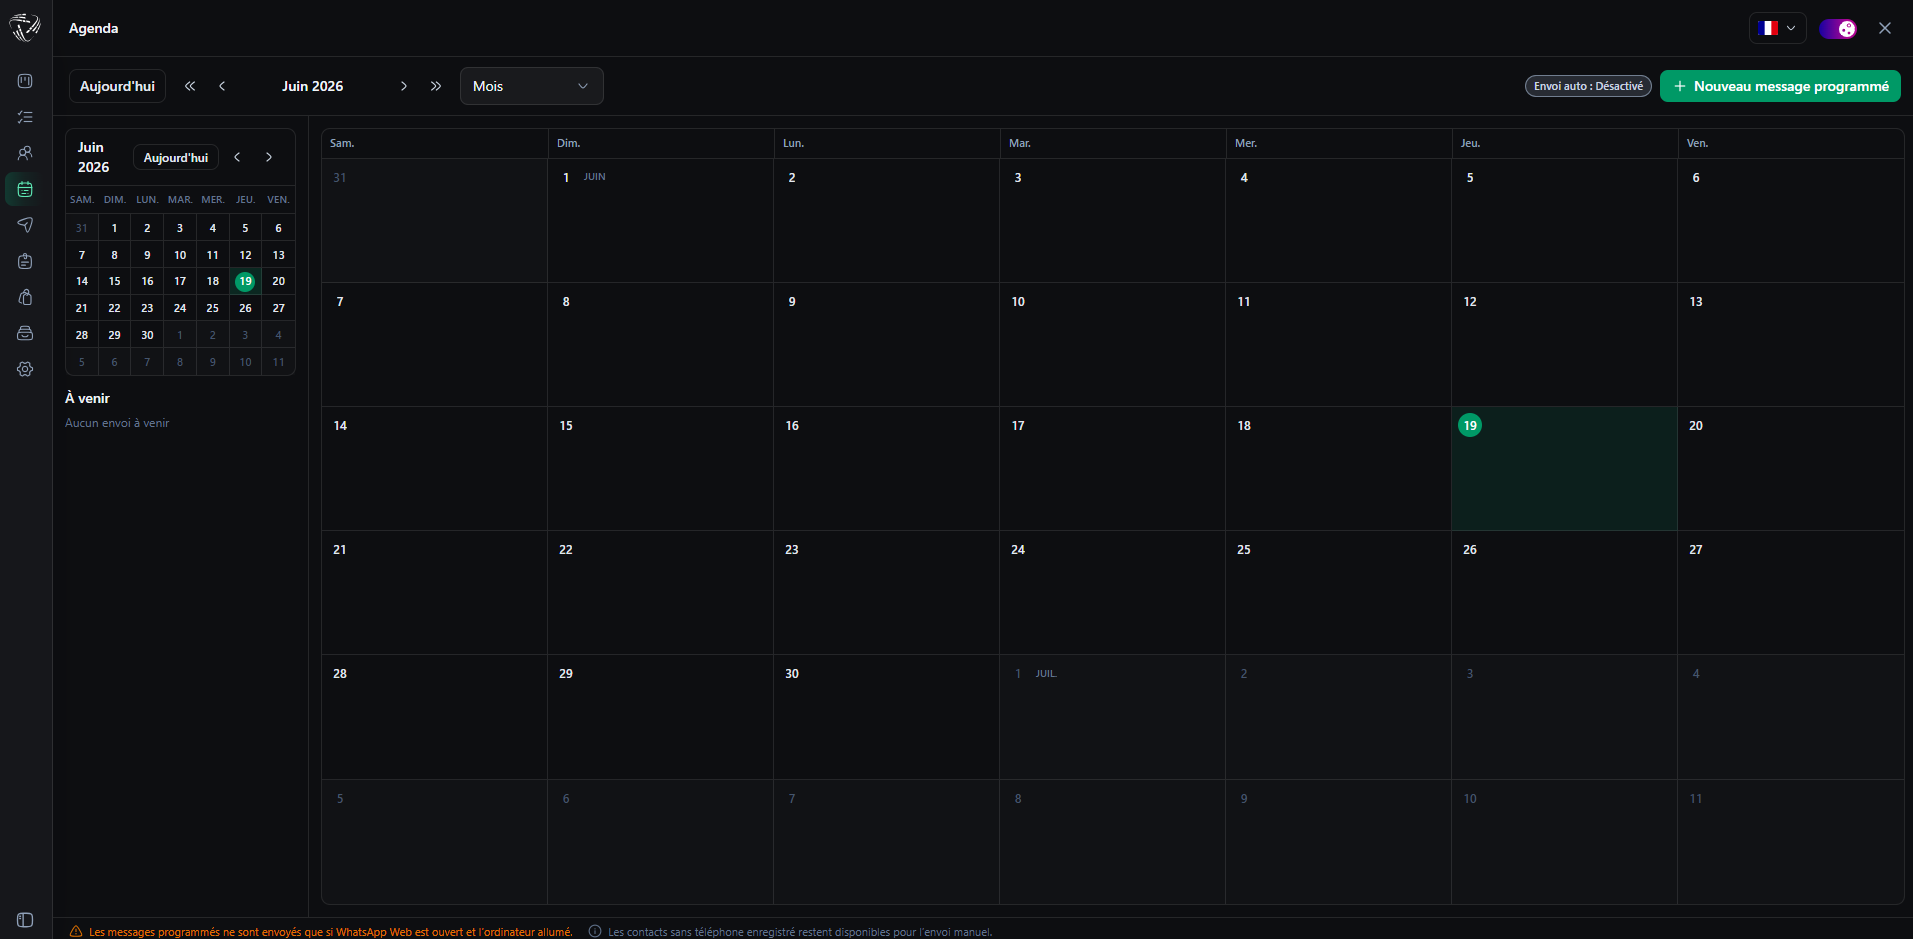Viewport: 1913px width, 939px height.
Task: Click 'Aucun envoi à venir' text
Action: click(x=117, y=423)
